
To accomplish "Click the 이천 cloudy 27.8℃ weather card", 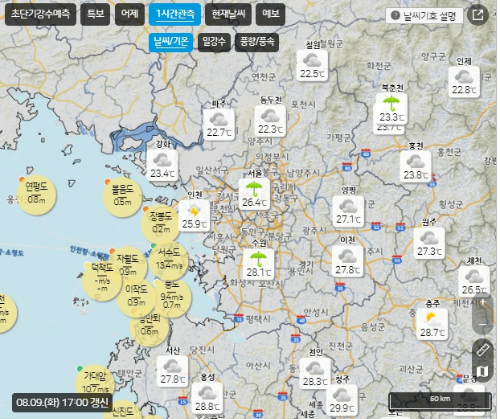I will click(348, 261).
